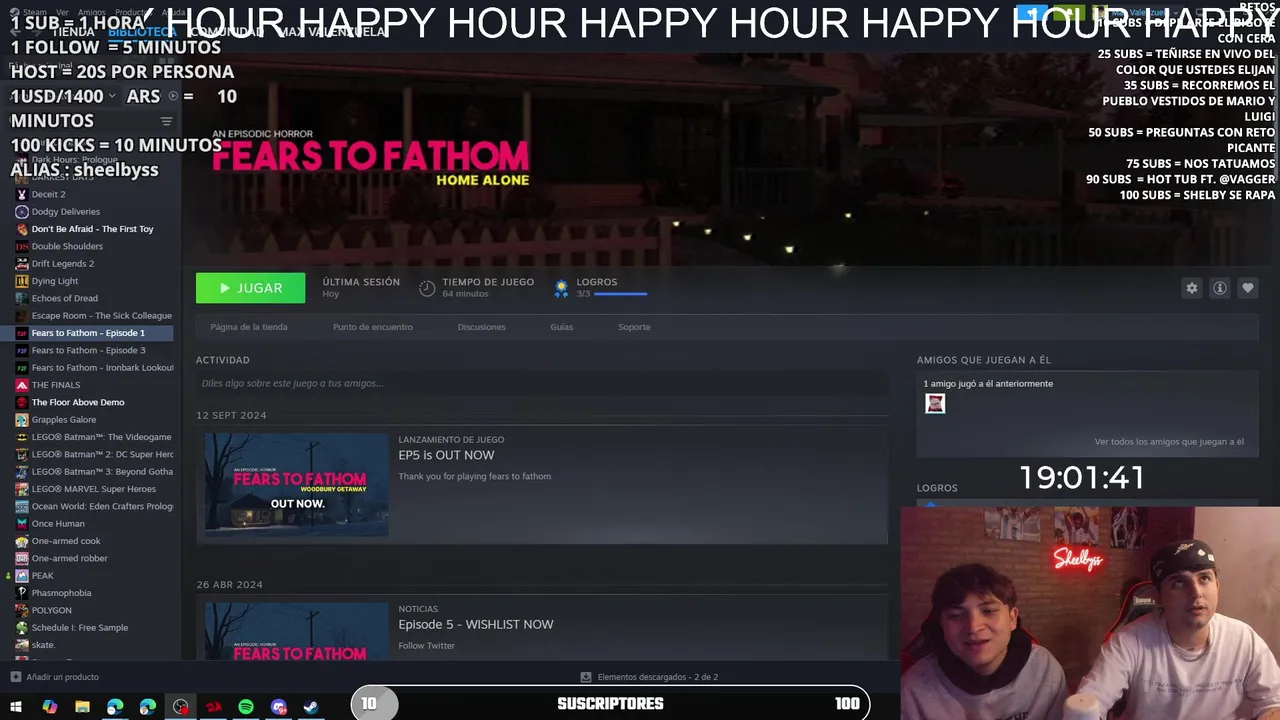1280x720 pixels.
Task: Click the plus icon beside Añadir un producto
Action: [x=15, y=677]
